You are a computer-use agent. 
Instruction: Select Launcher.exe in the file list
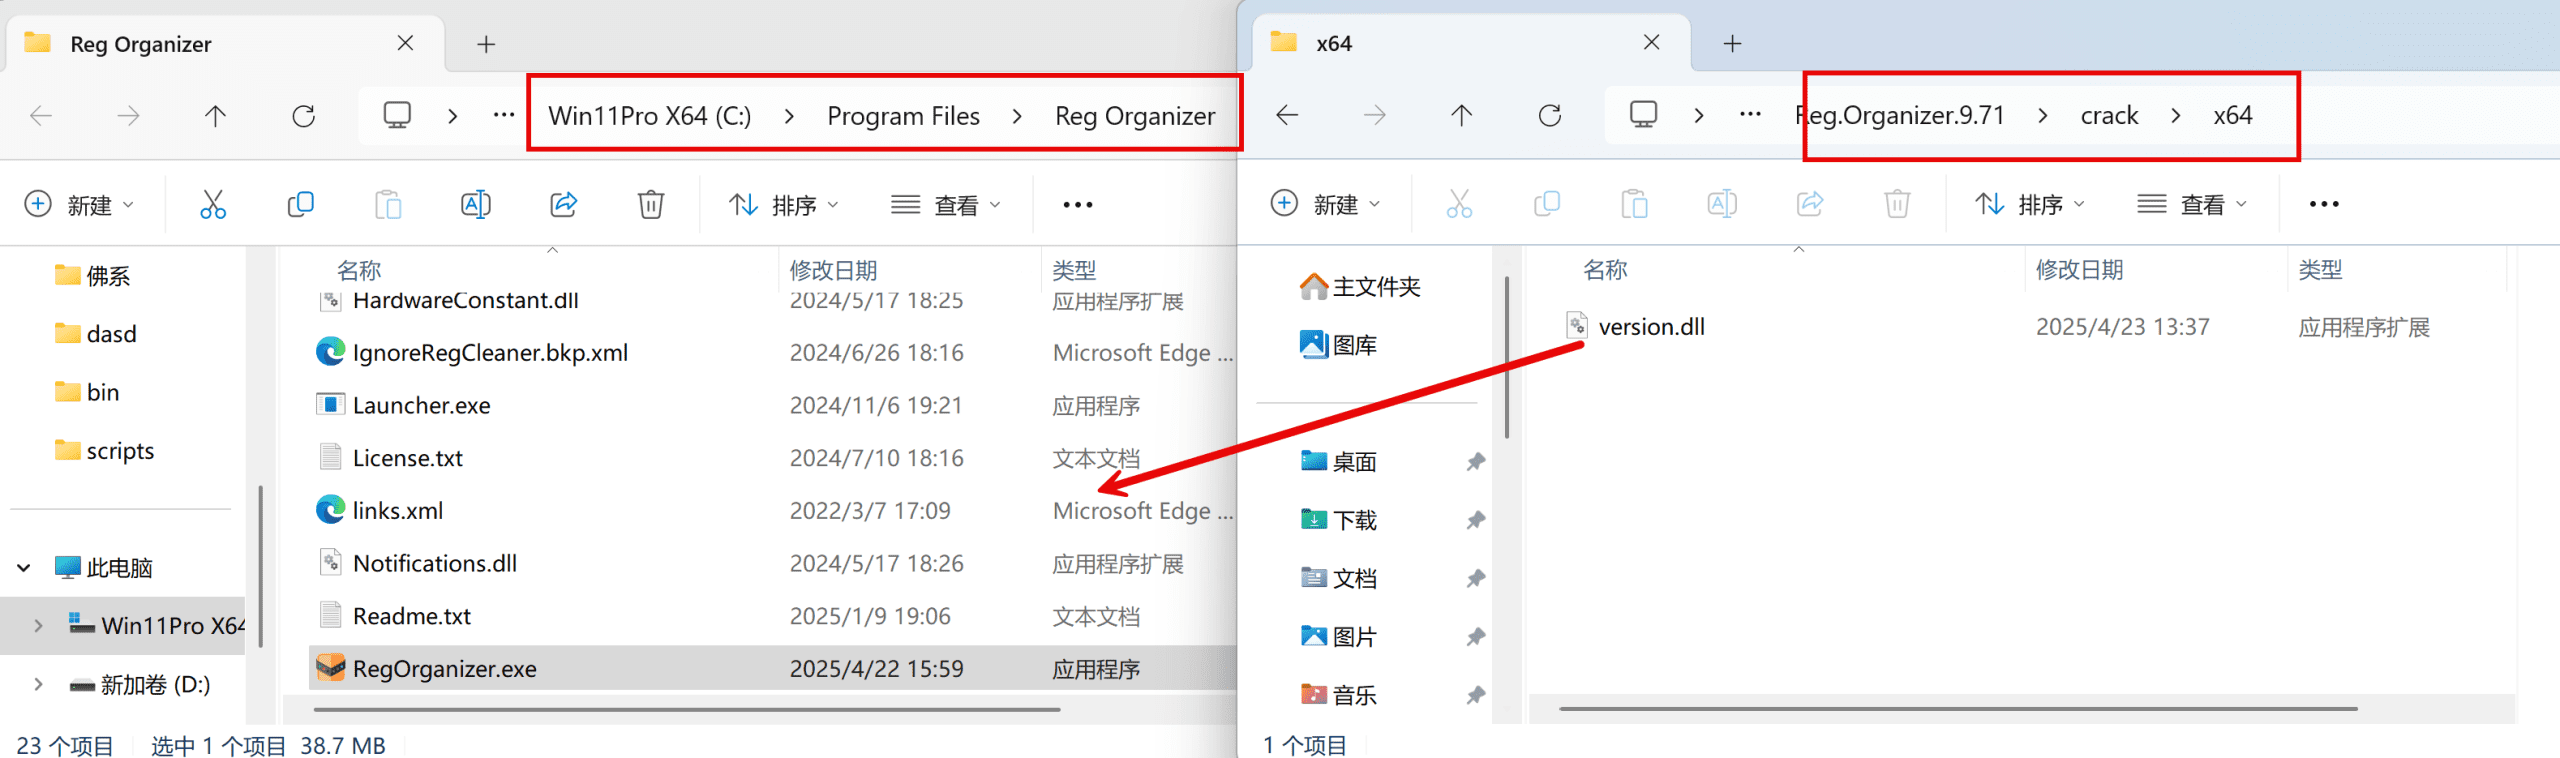421,405
